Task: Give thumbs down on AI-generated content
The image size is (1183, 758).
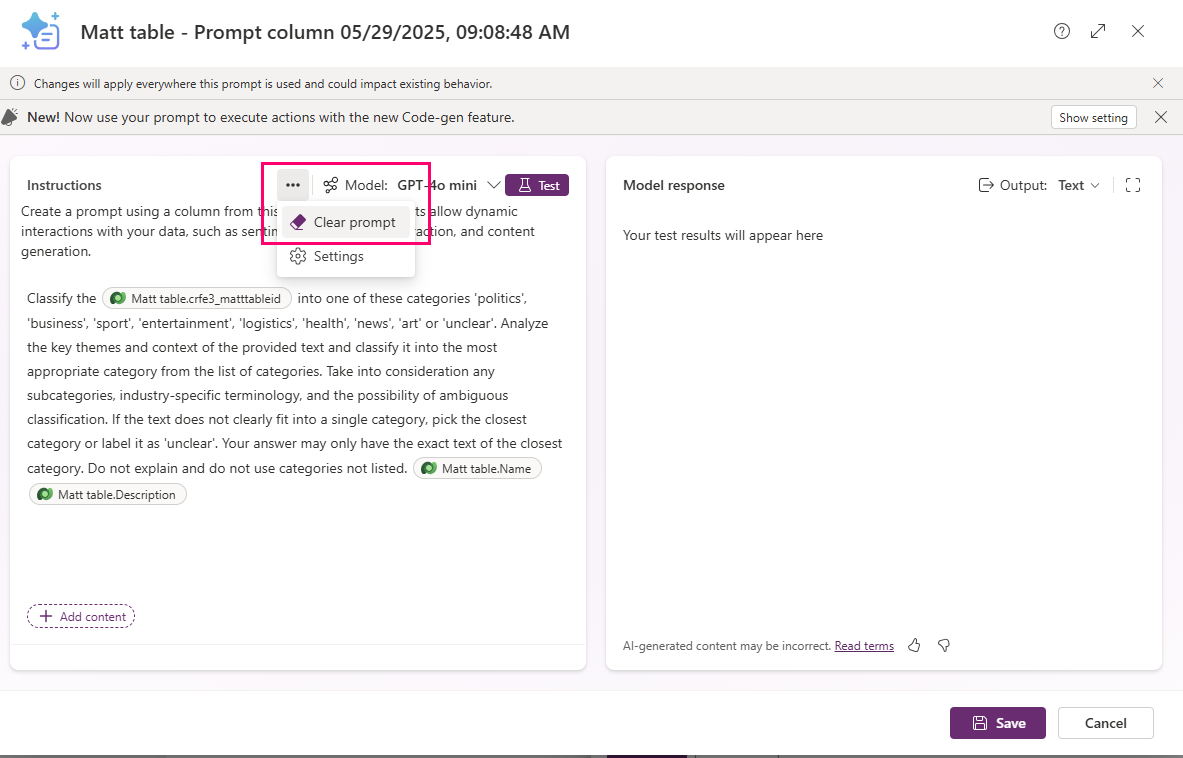Action: tap(943, 645)
